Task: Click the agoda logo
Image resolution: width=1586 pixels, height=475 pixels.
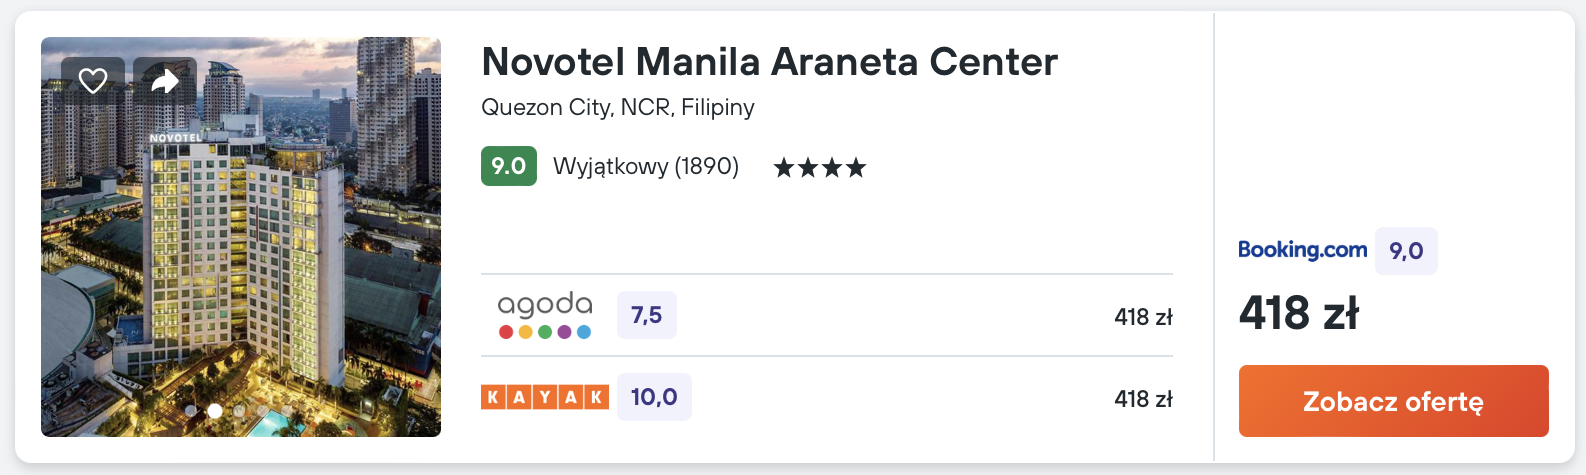Action: (545, 315)
